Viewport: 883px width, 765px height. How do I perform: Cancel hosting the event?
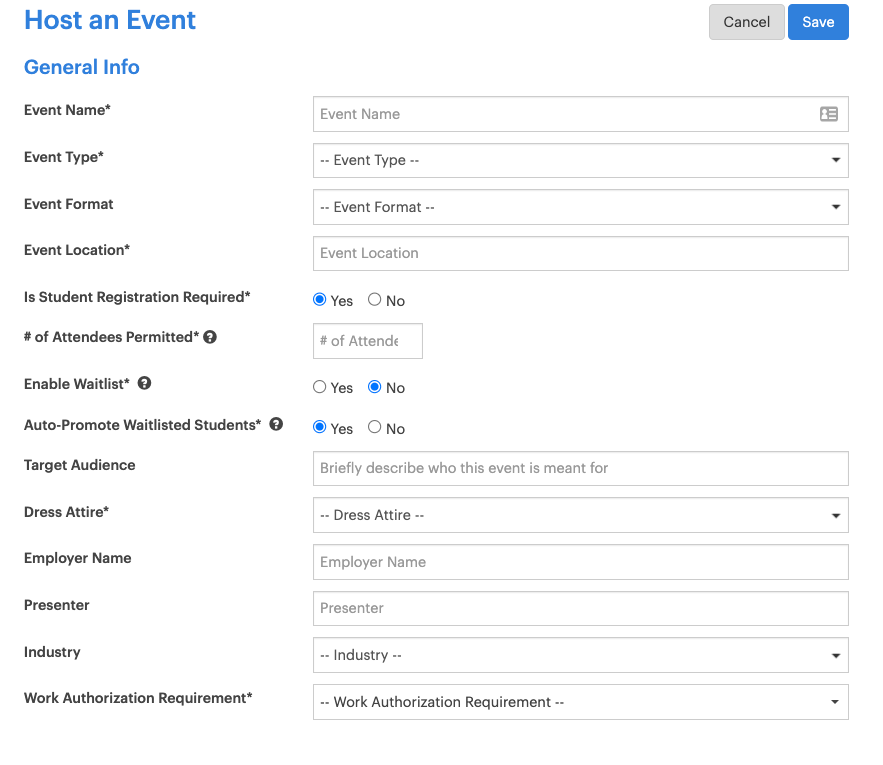point(746,21)
